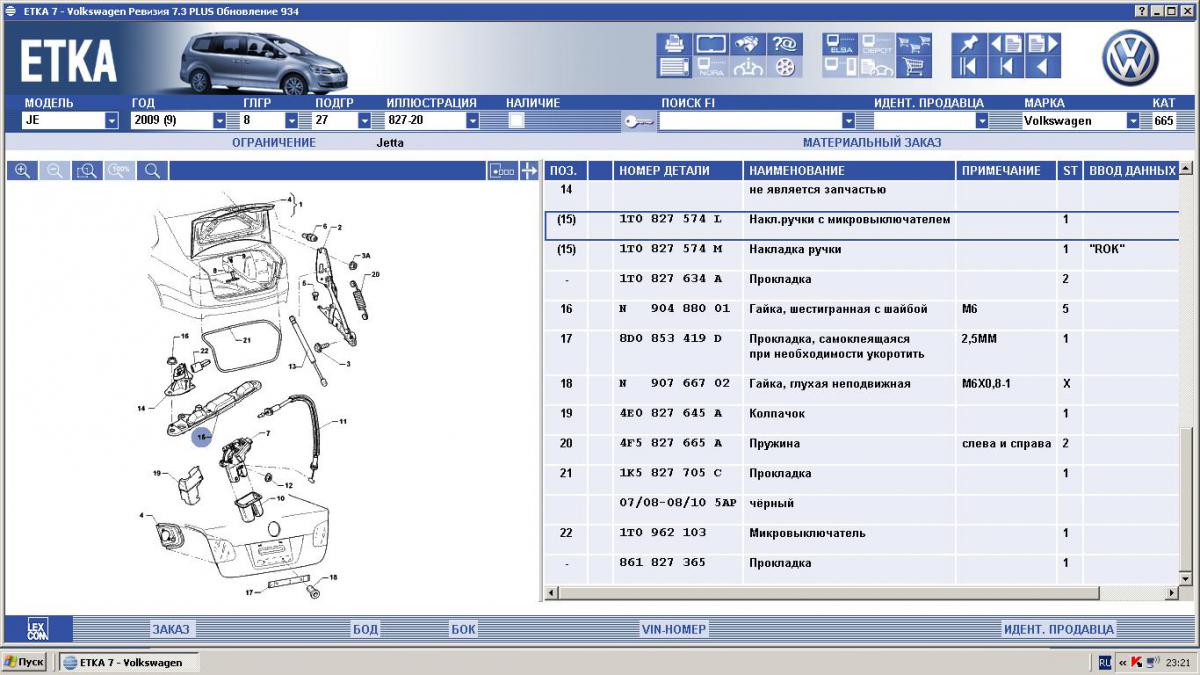Open the single shopping cart icon

(x=912, y=68)
